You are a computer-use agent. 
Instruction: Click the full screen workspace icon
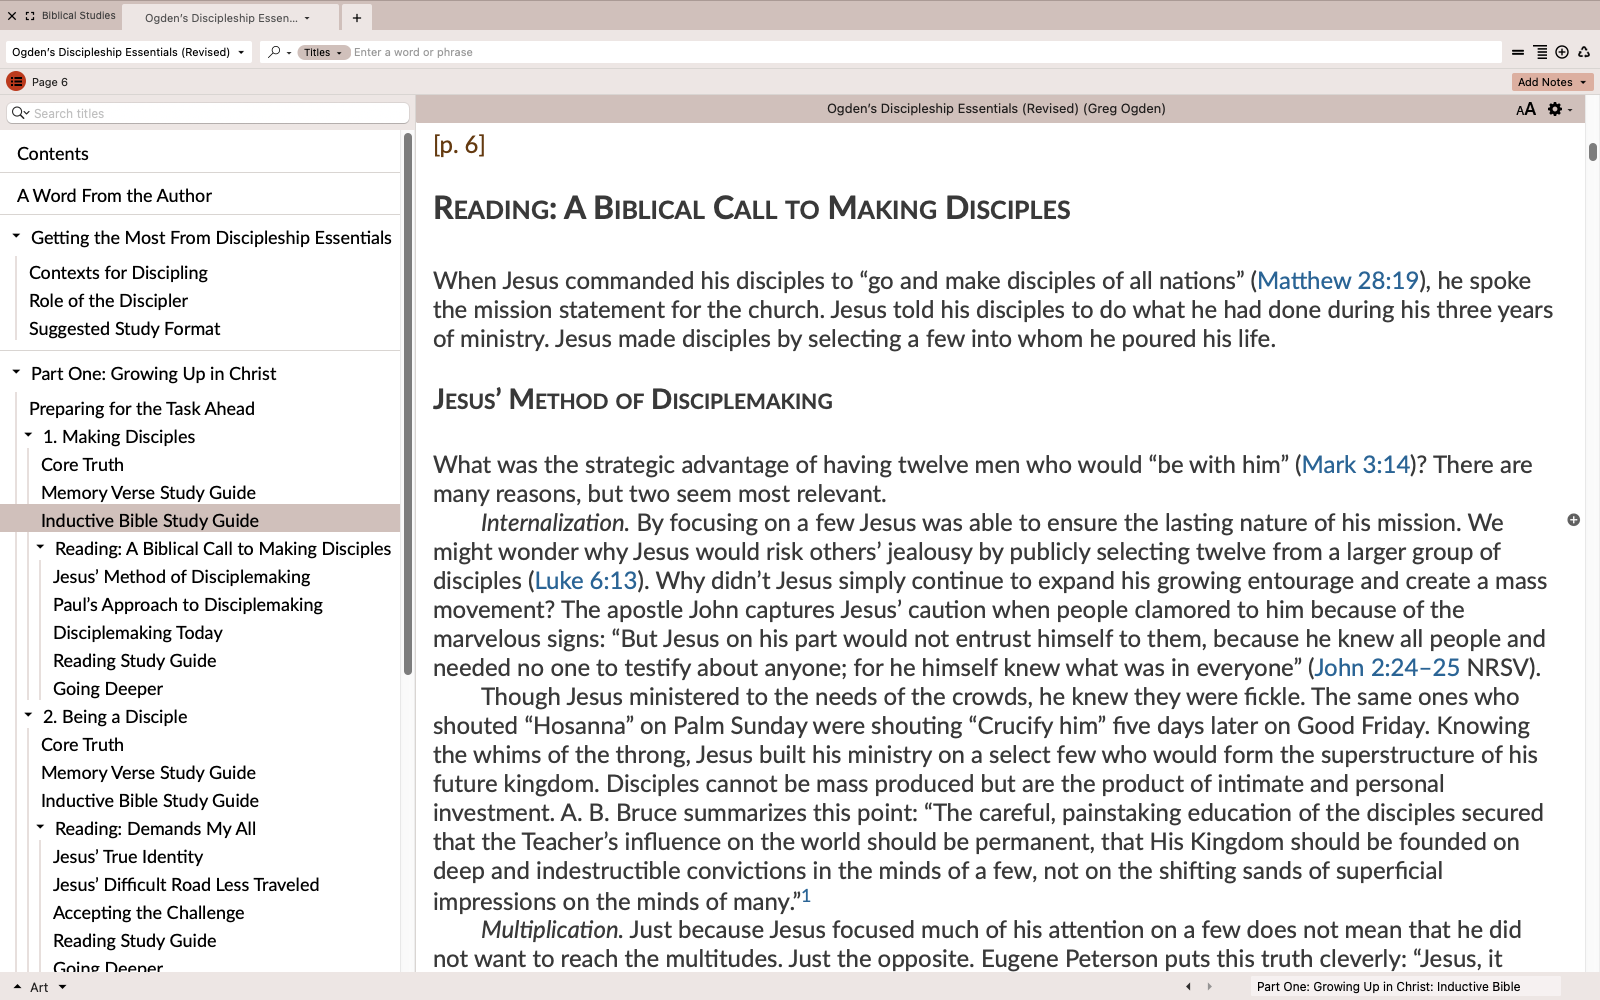pos(30,16)
